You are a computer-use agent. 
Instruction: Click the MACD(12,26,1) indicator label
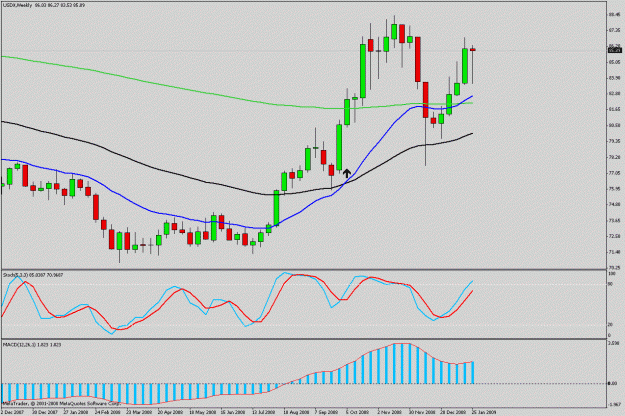coord(32,344)
